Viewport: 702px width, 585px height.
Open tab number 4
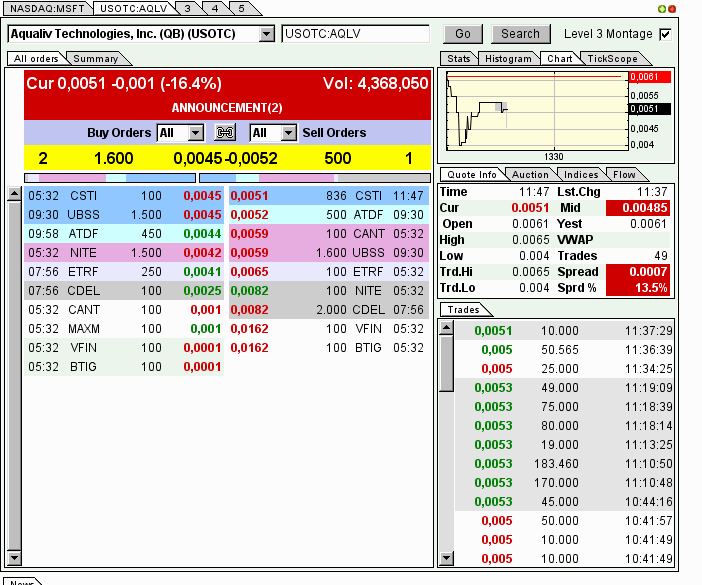(215, 9)
